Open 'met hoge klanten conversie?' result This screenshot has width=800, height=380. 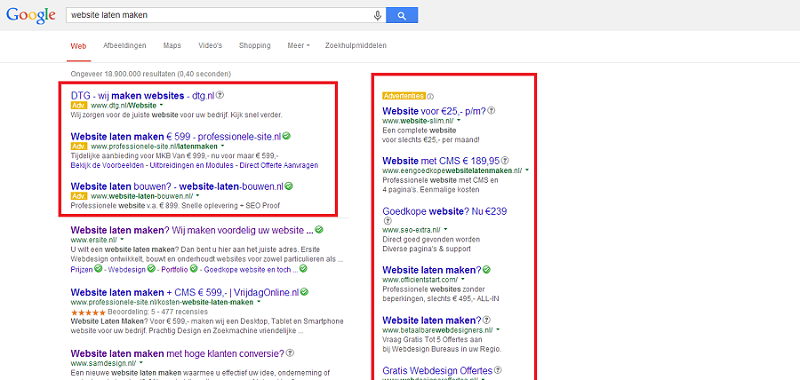tap(178, 353)
